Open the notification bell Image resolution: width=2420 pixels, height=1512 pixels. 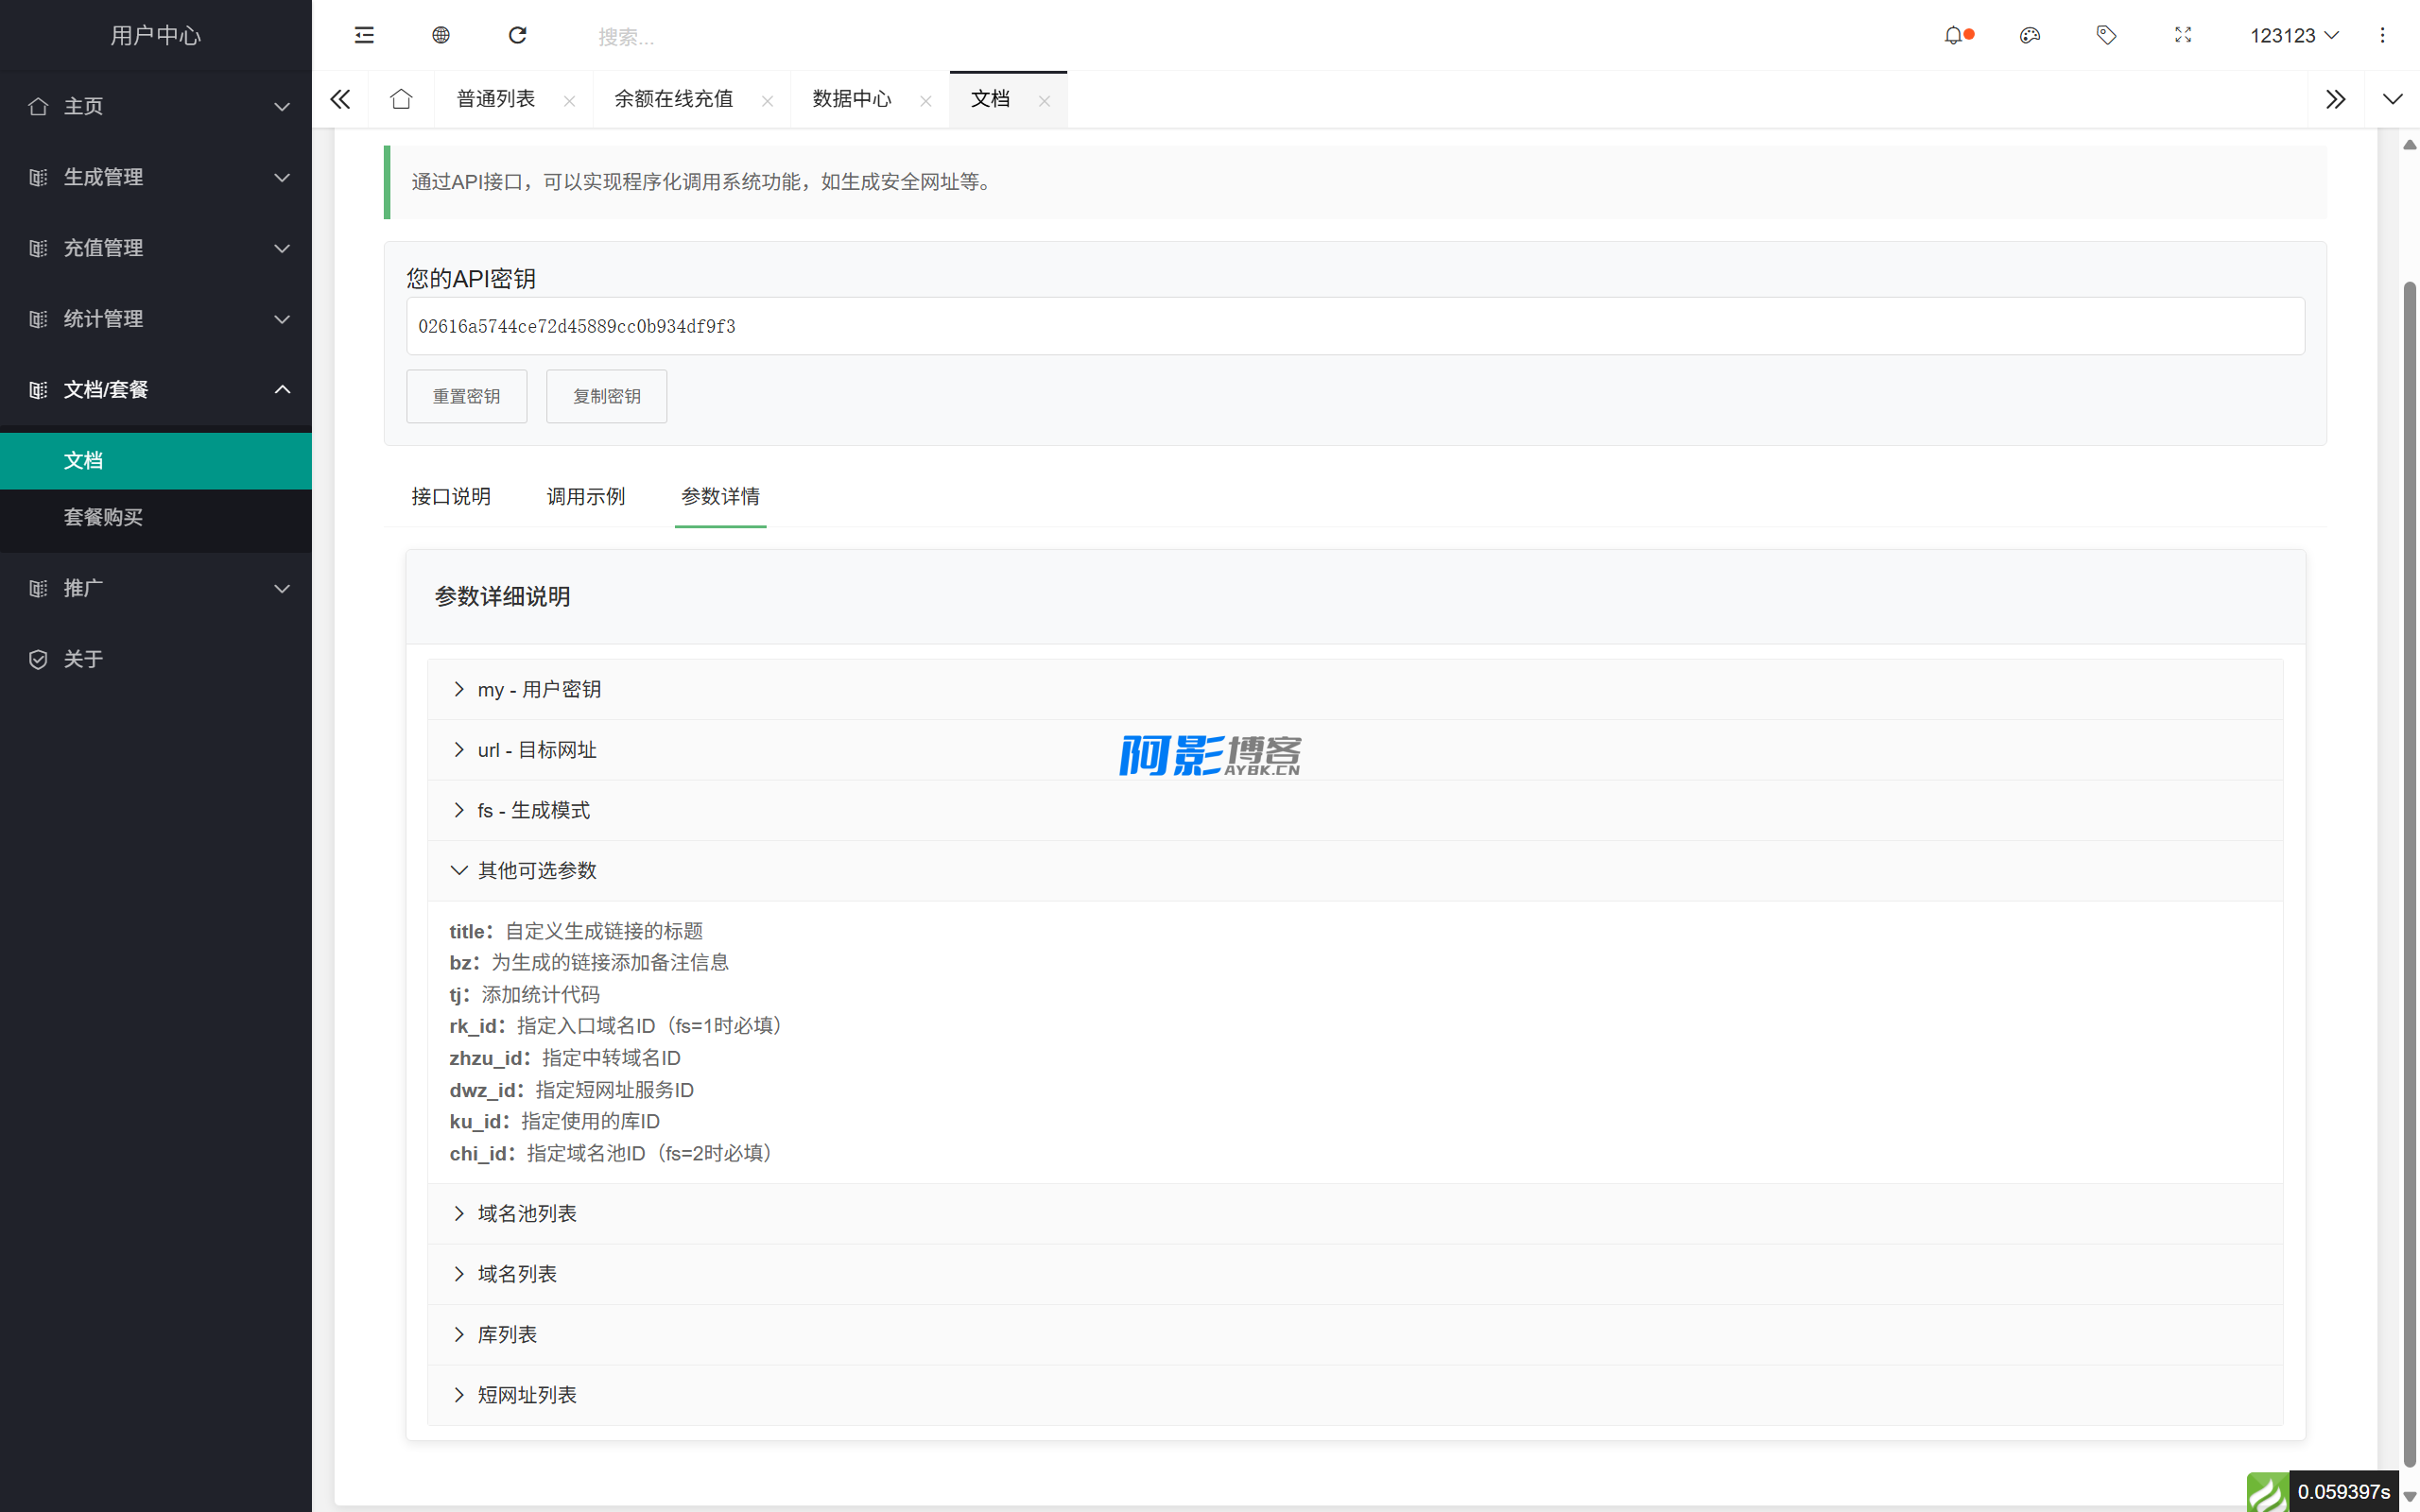click(x=1953, y=35)
